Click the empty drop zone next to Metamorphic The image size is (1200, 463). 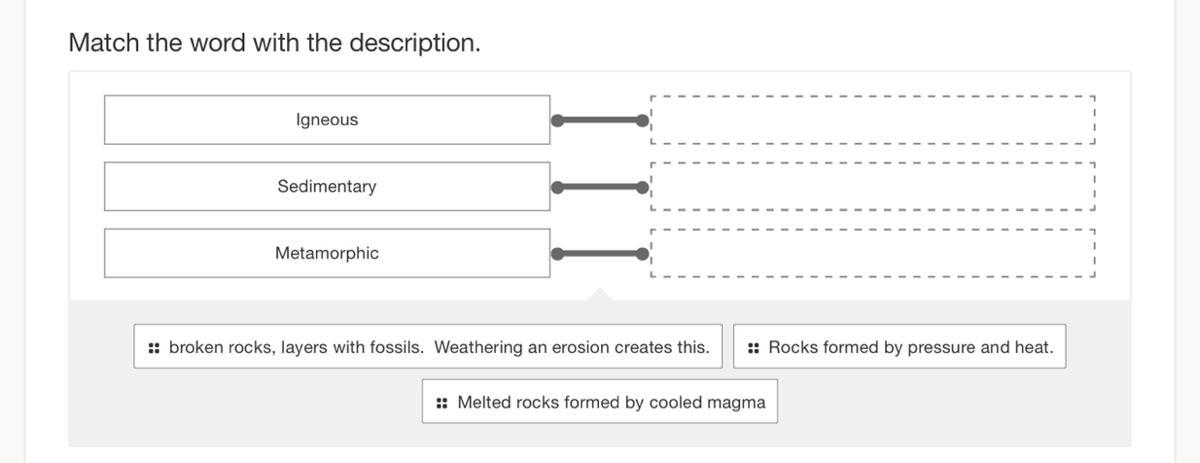pyautogui.click(x=873, y=254)
